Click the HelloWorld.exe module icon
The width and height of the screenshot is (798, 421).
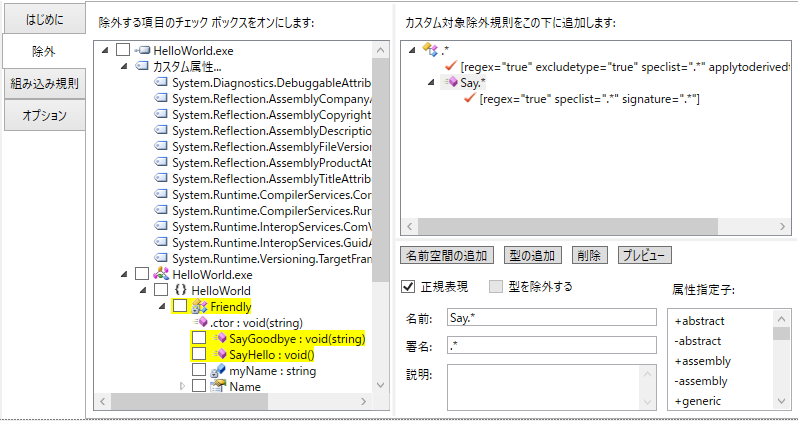[161, 273]
